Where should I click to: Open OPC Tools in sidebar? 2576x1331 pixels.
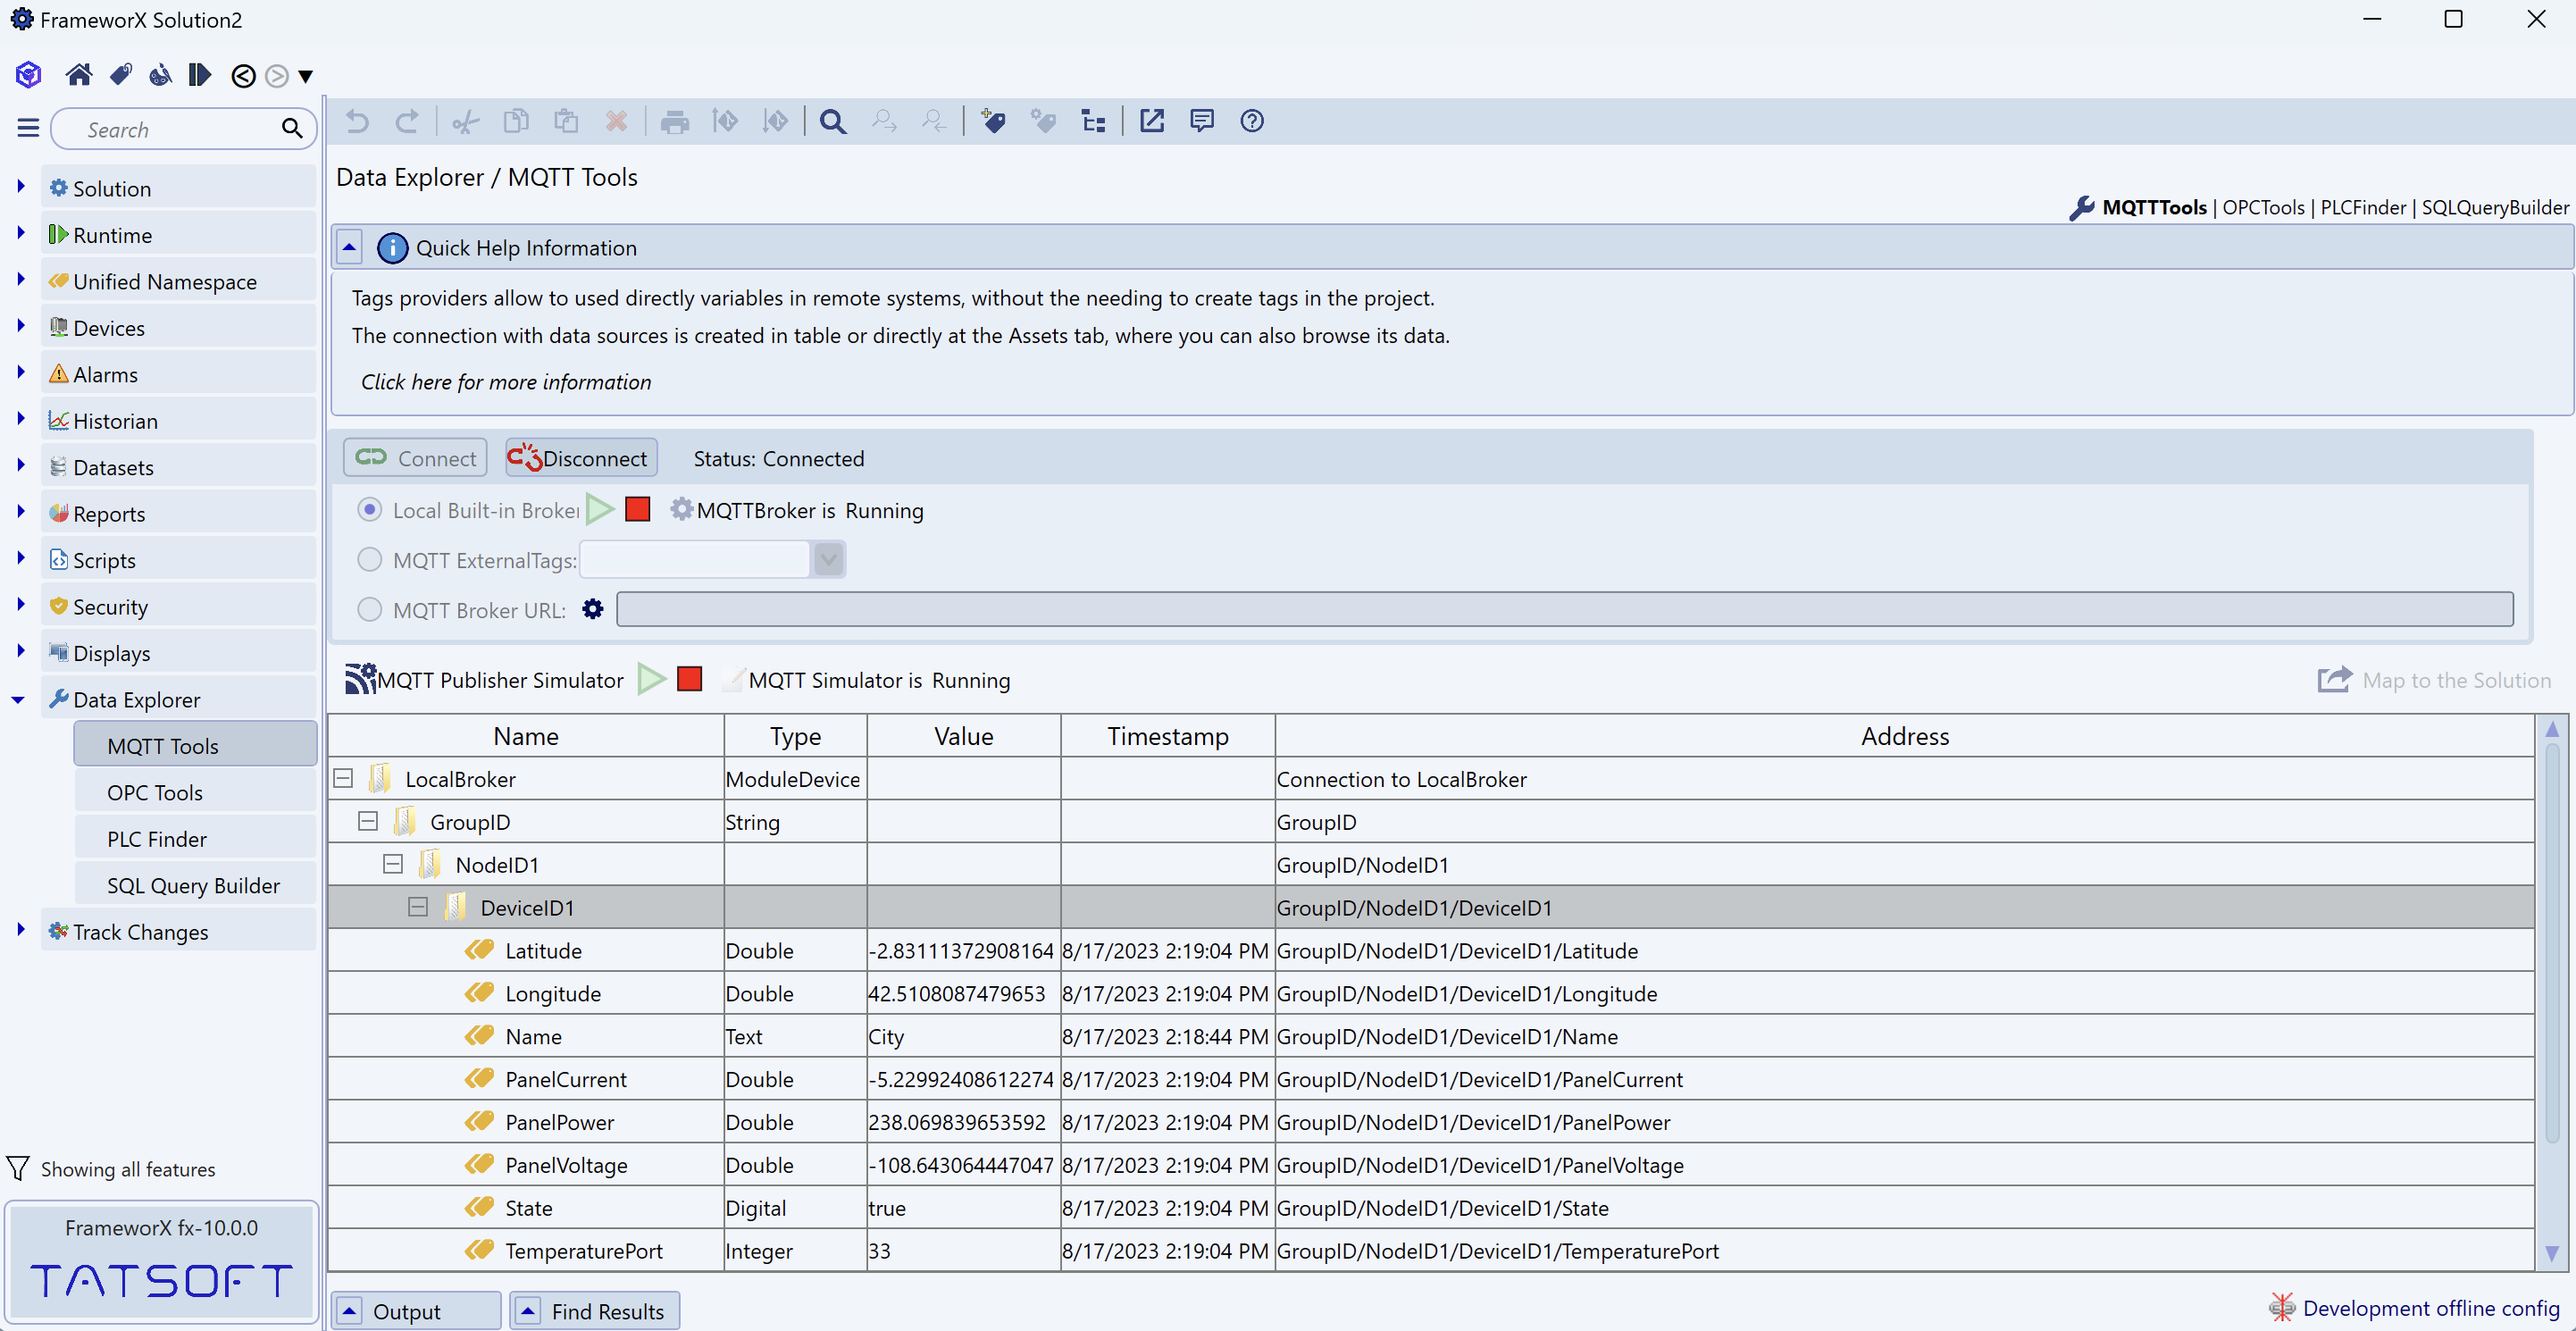[195, 792]
